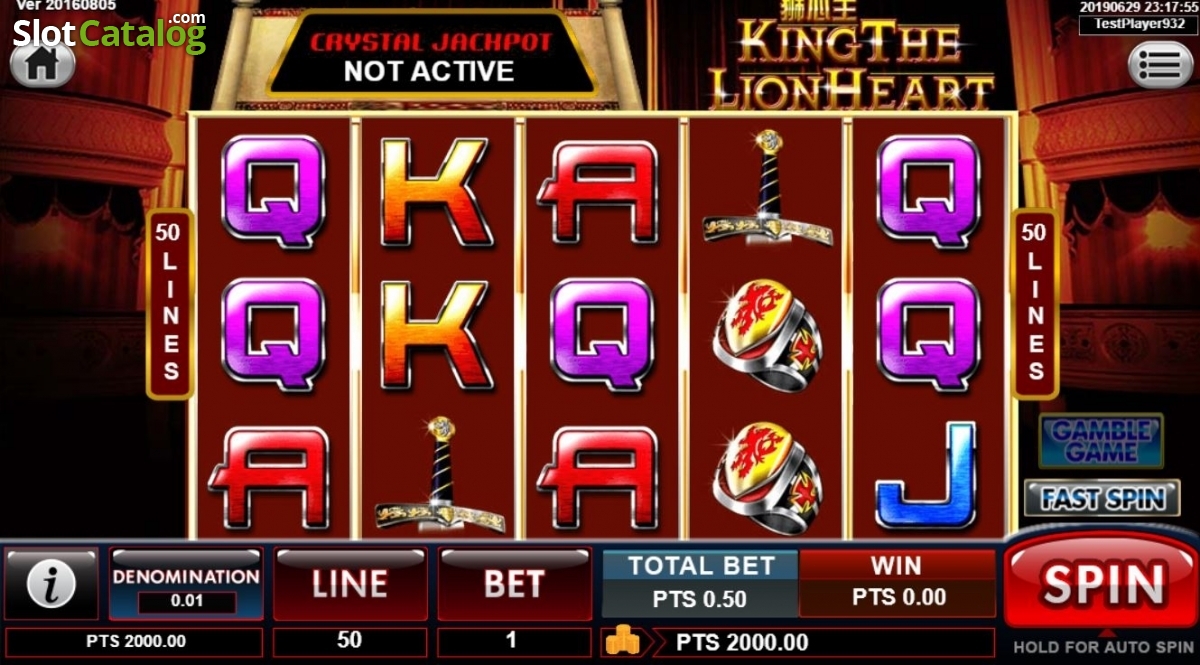Click the Crystal Jackpot Not Active banner
The image size is (1200, 665).
428,56
